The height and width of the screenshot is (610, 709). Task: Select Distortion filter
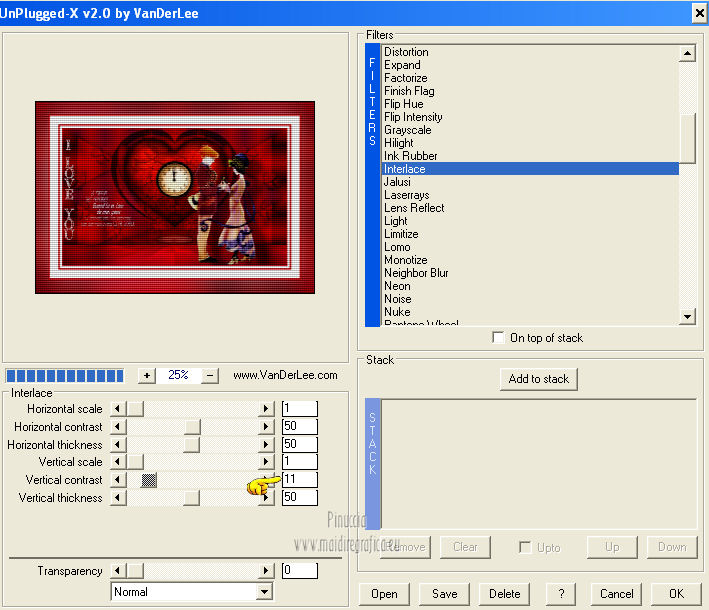tap(530, 52)
